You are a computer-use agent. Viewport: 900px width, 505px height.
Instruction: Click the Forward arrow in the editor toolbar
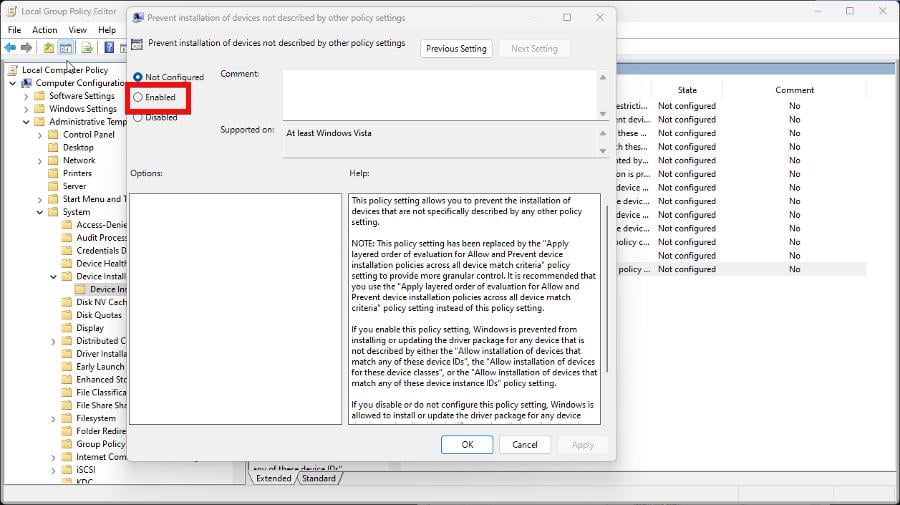pyautogui.click(x=26, y=48)
